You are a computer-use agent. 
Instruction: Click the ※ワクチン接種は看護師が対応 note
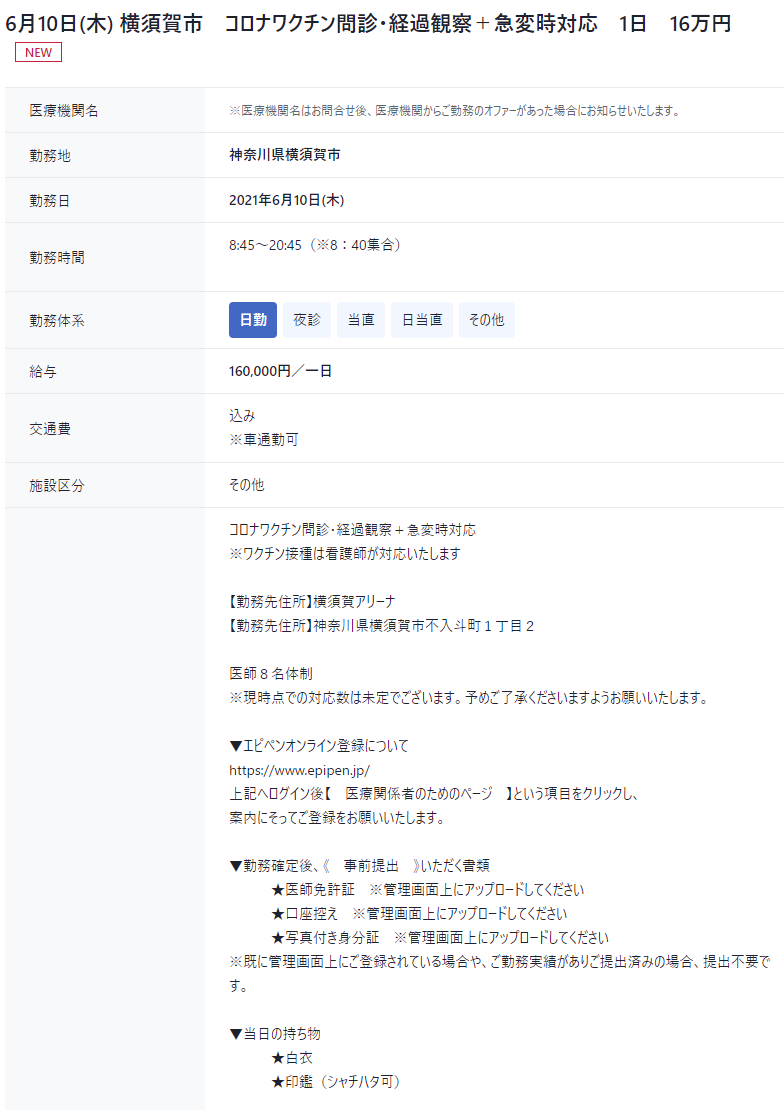(x=345, y=554)
